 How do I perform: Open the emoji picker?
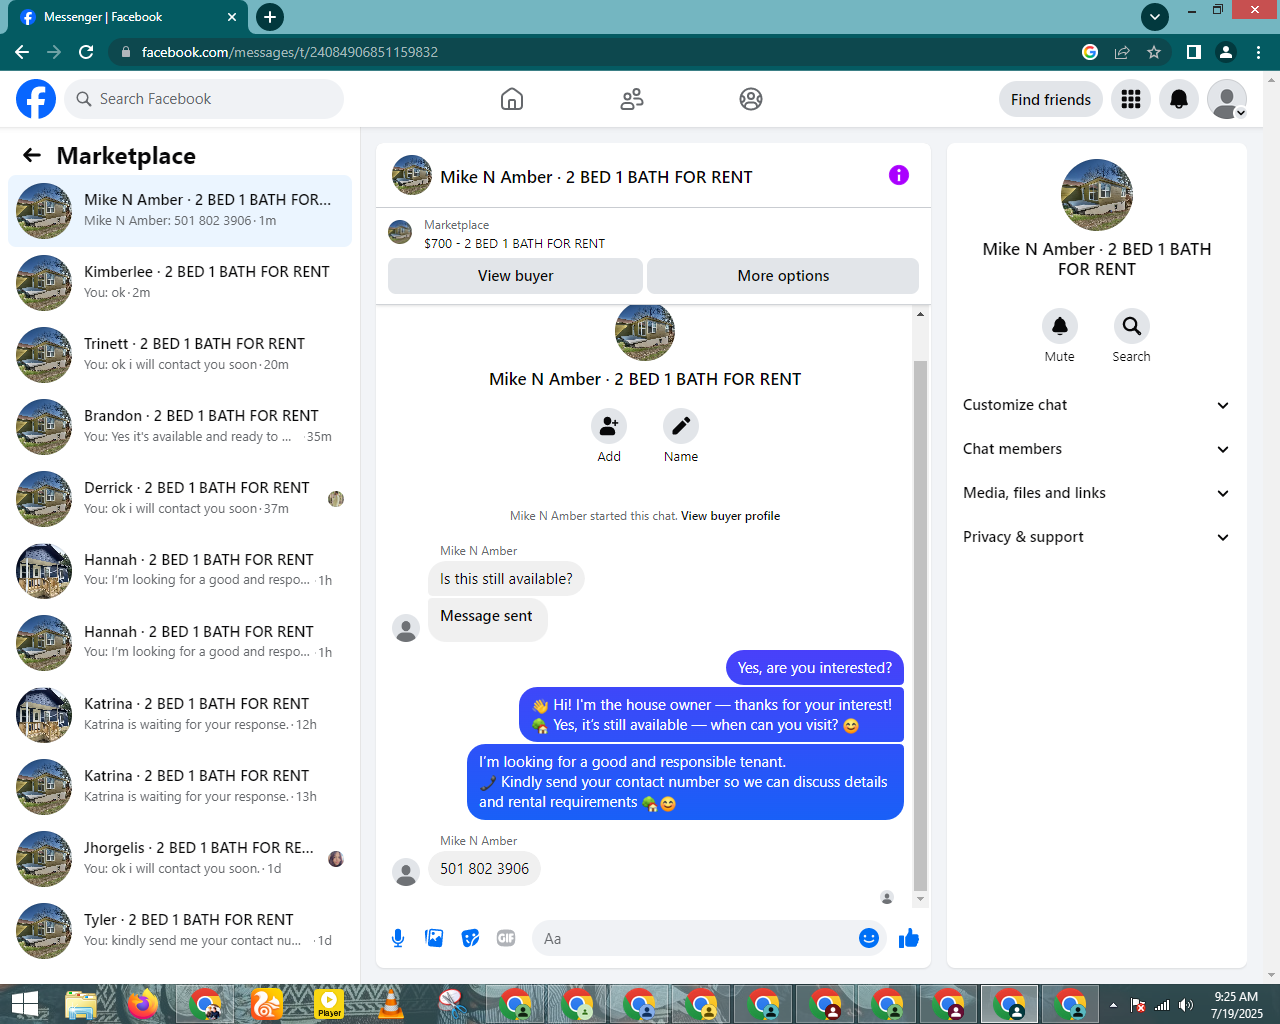coord(869,938)
